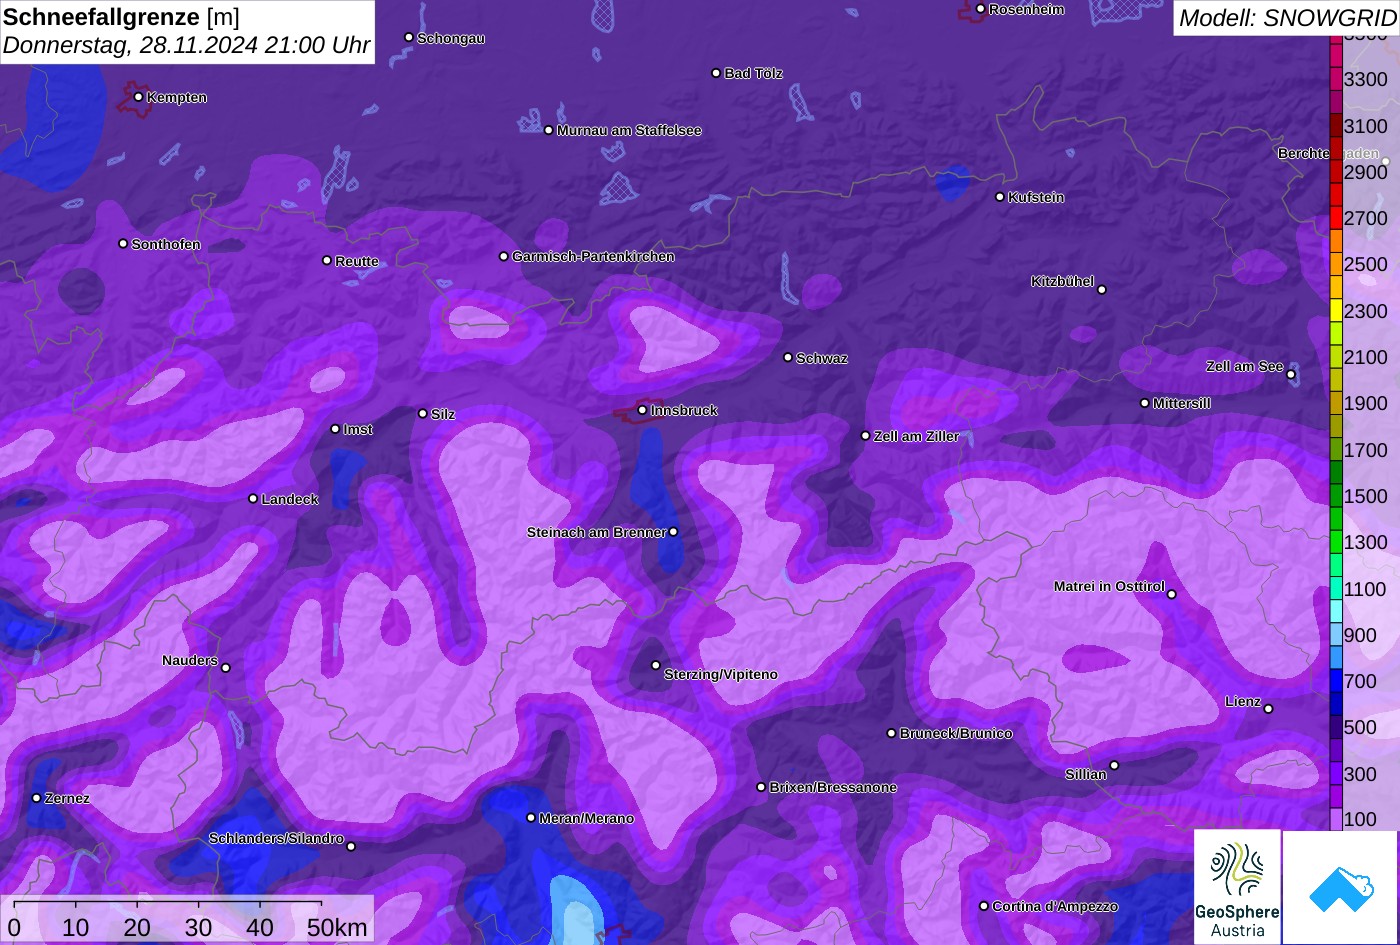
Task: Click the 1300 legend value
Action: (1366, 542)
